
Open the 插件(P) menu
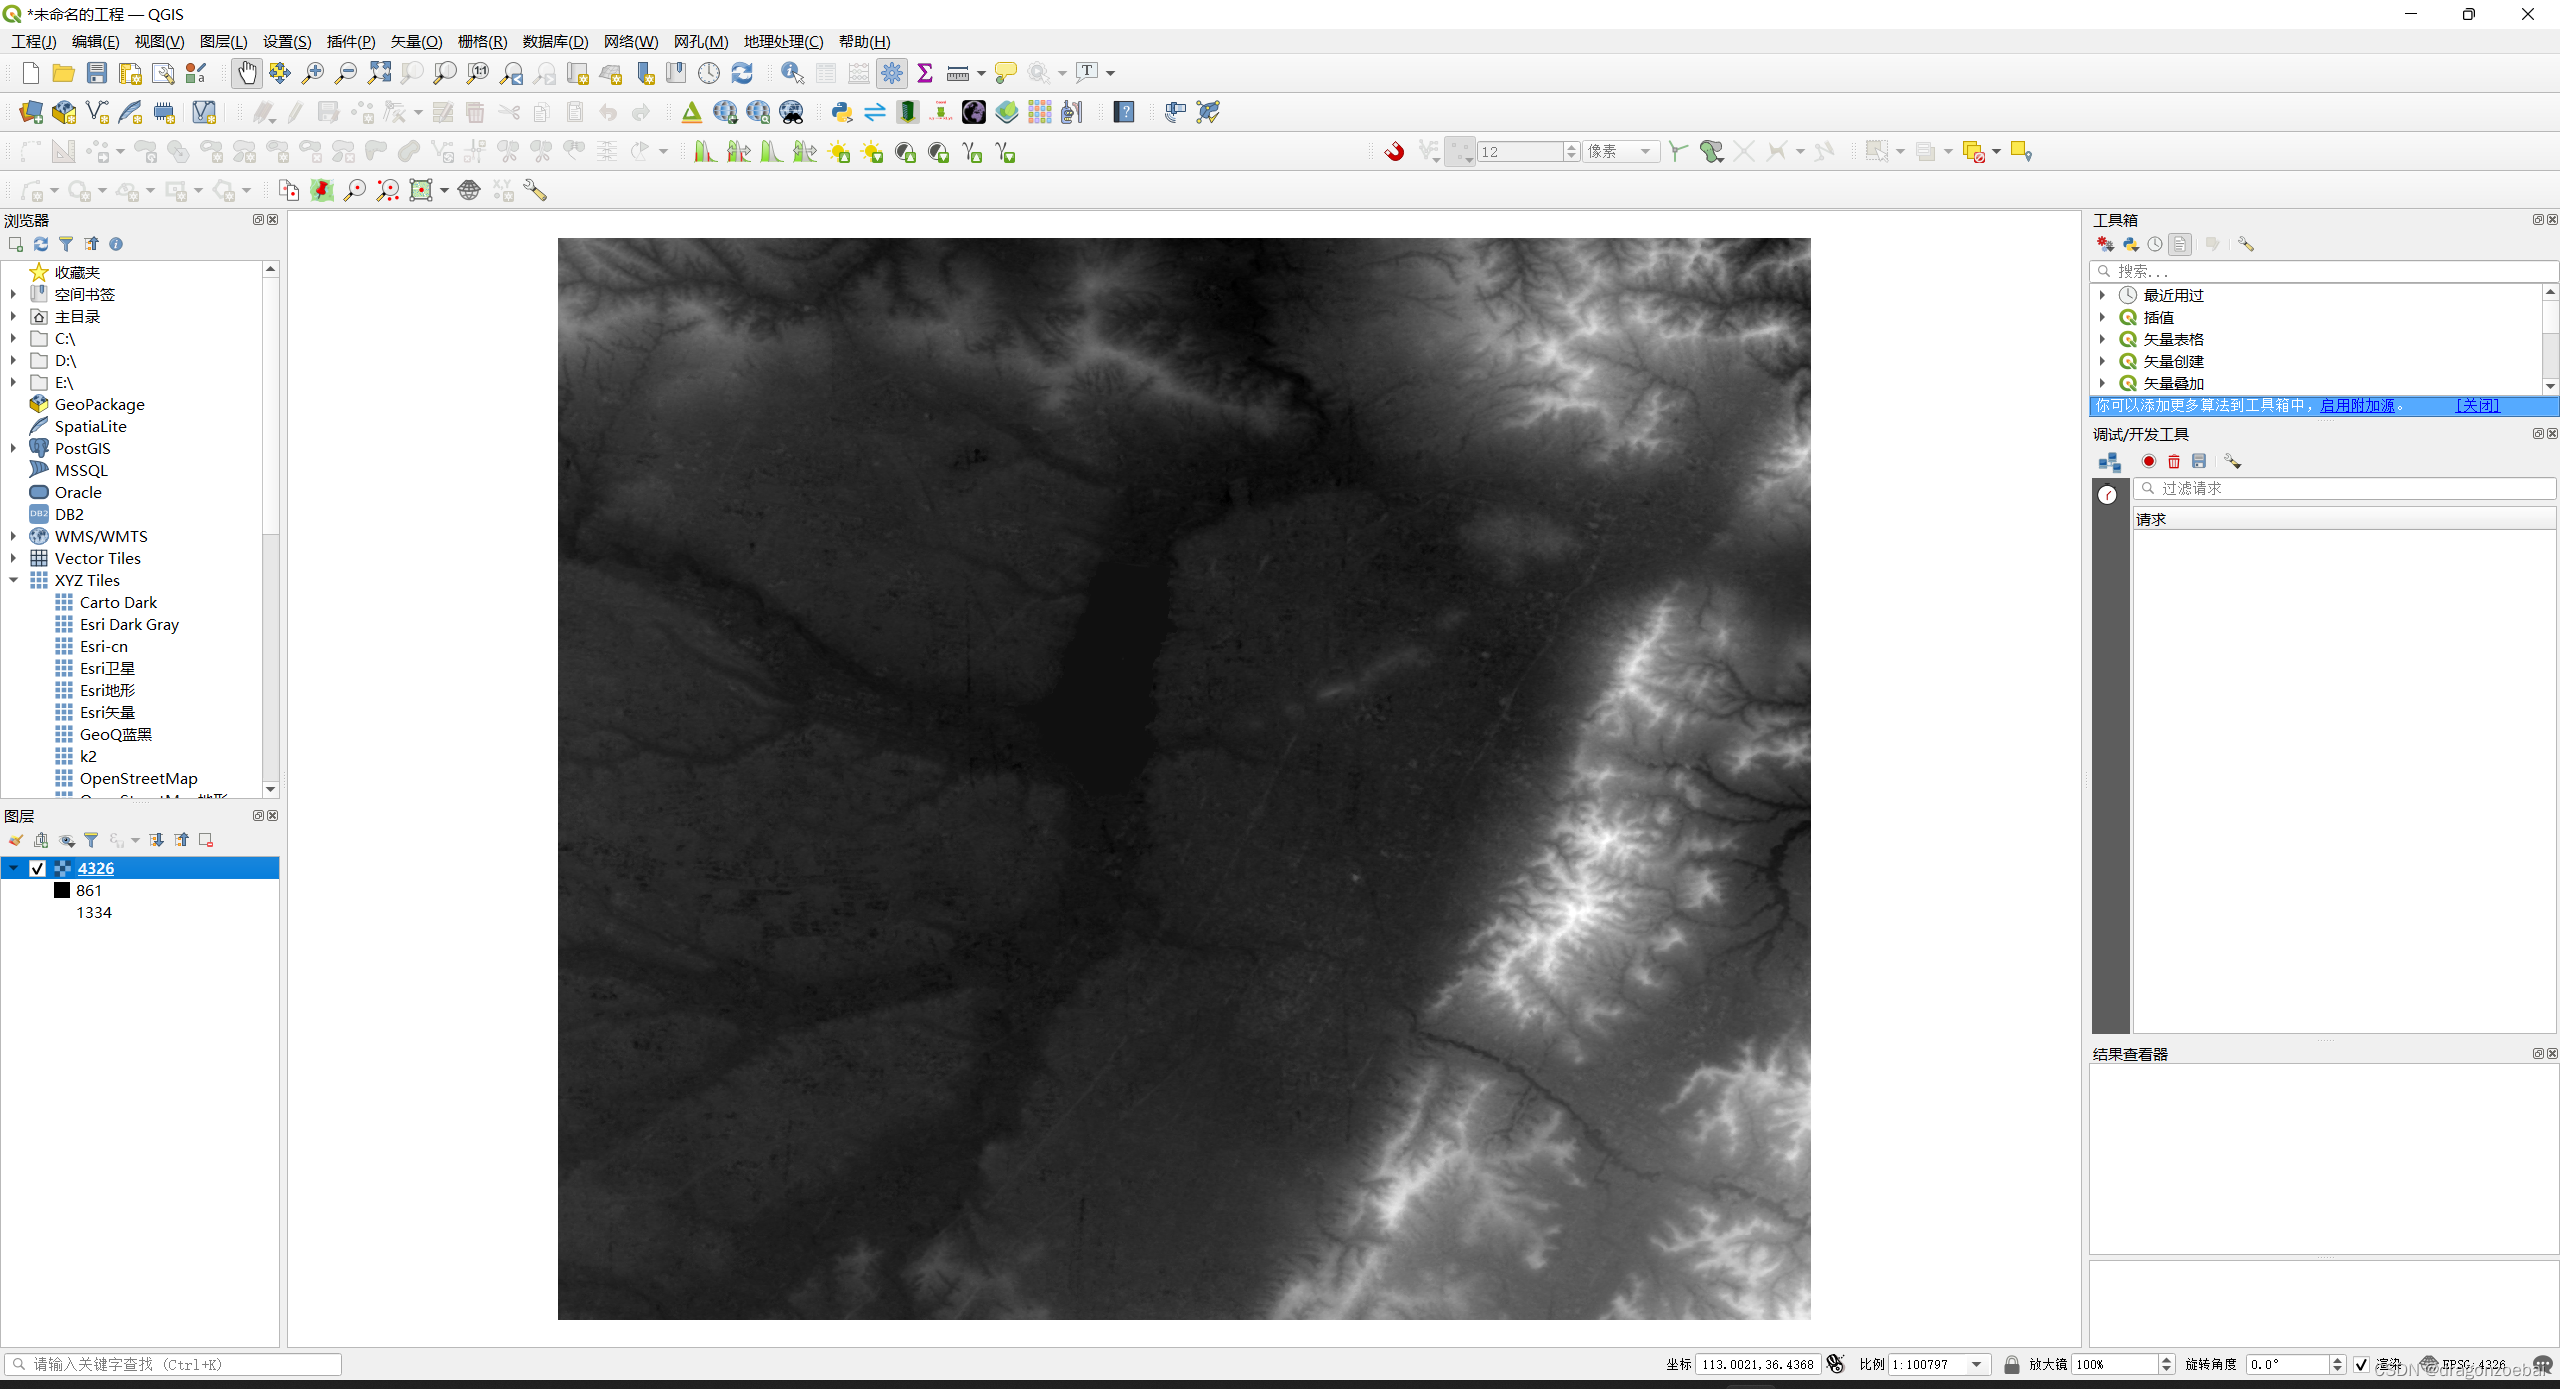coord(351,41)
